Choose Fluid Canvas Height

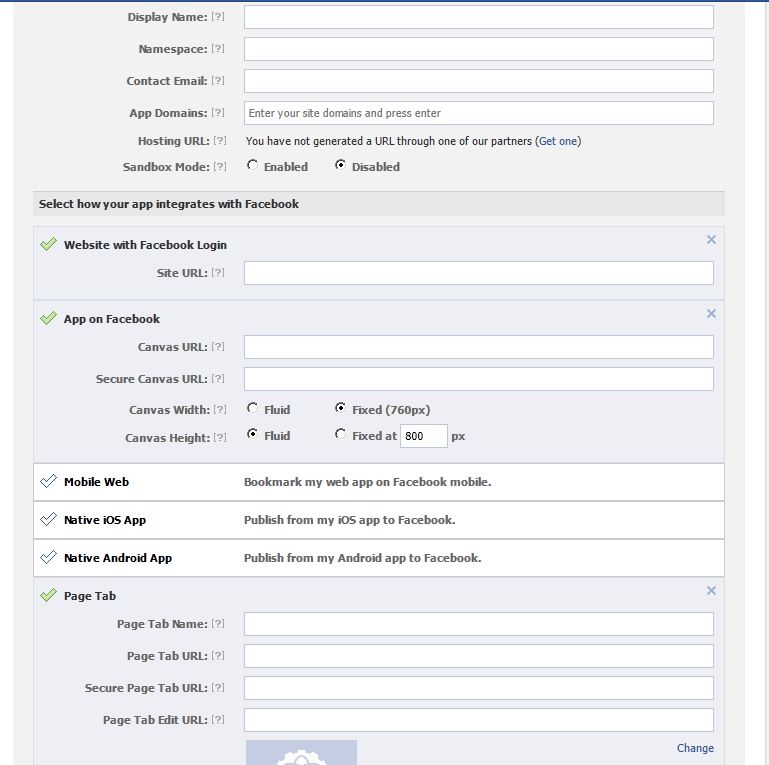253,434
